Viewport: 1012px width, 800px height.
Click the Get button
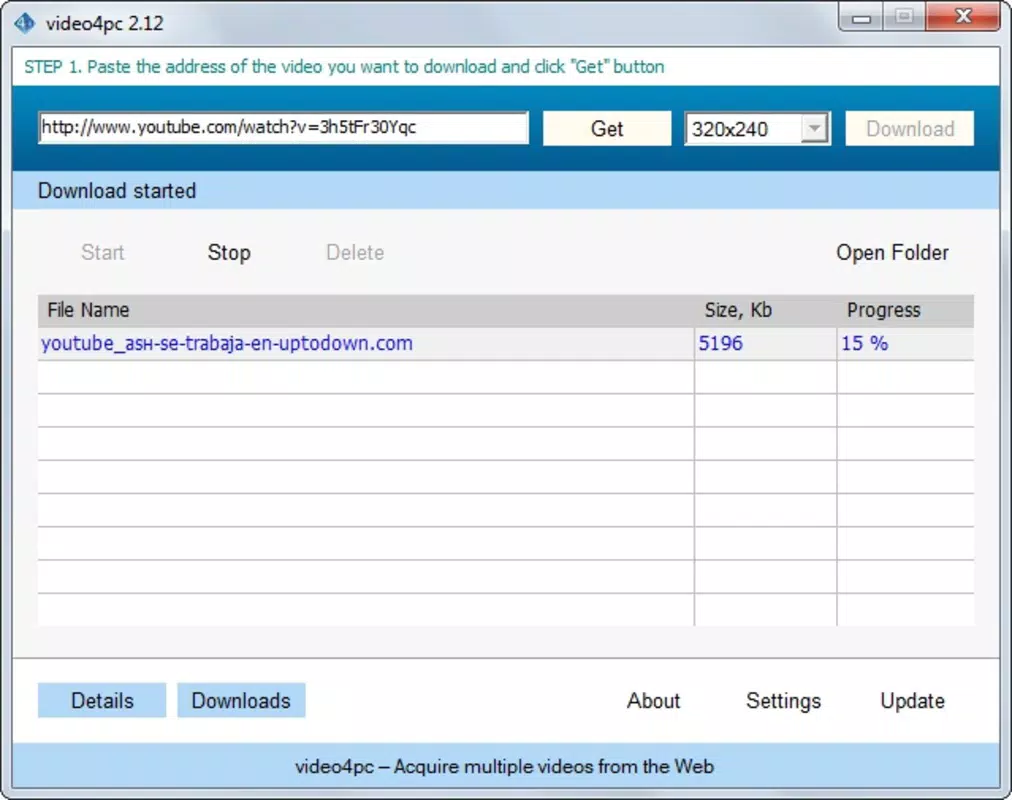click(x=607, y=128)
